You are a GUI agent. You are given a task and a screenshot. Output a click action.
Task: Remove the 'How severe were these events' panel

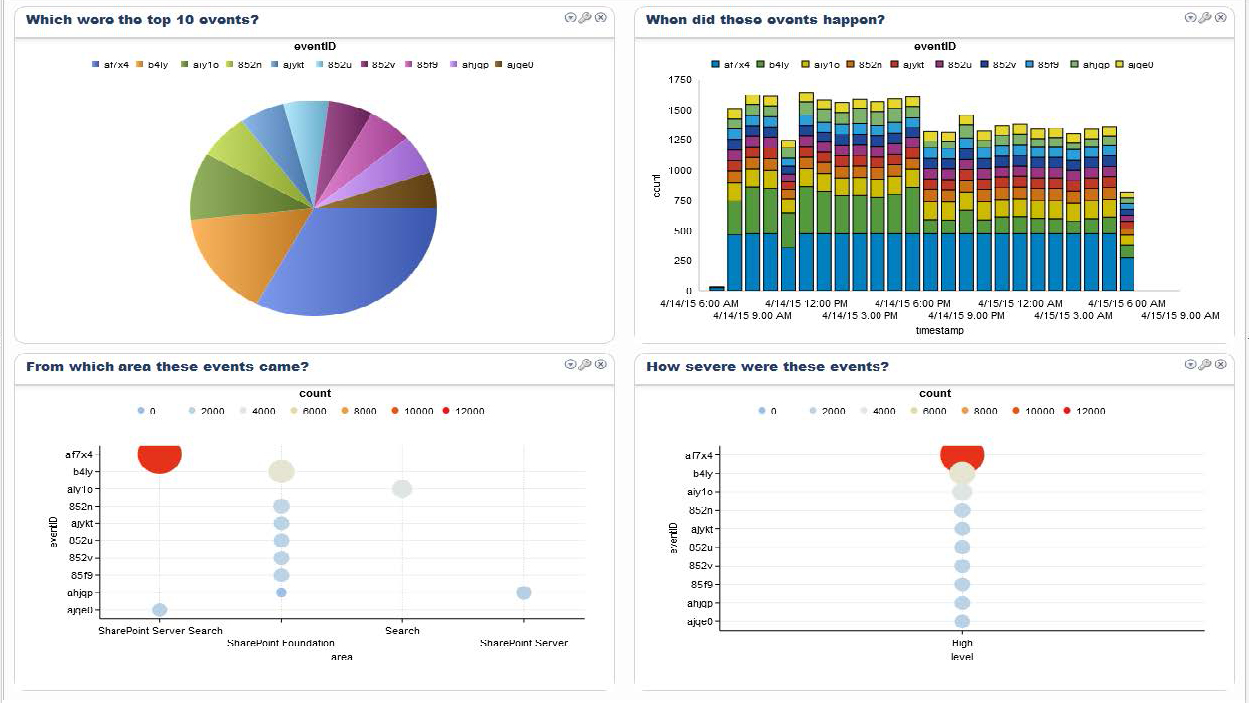click(x=1220, y=365)
